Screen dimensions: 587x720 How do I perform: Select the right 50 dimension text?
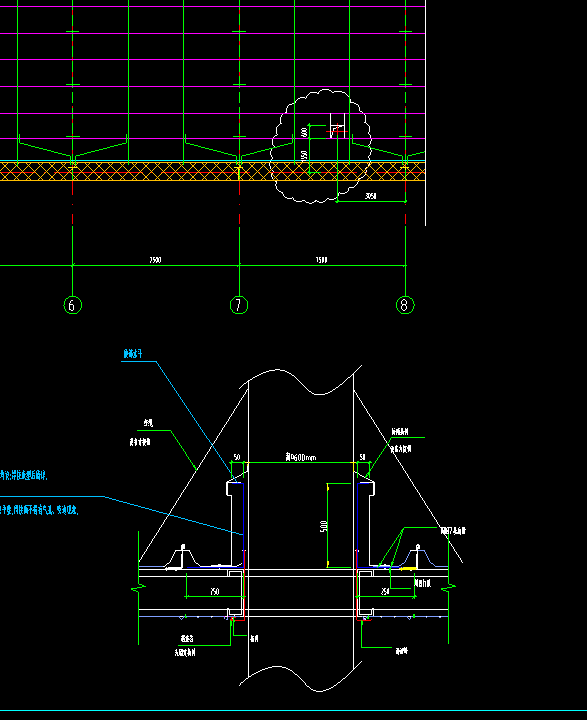(x=362, y=457)
